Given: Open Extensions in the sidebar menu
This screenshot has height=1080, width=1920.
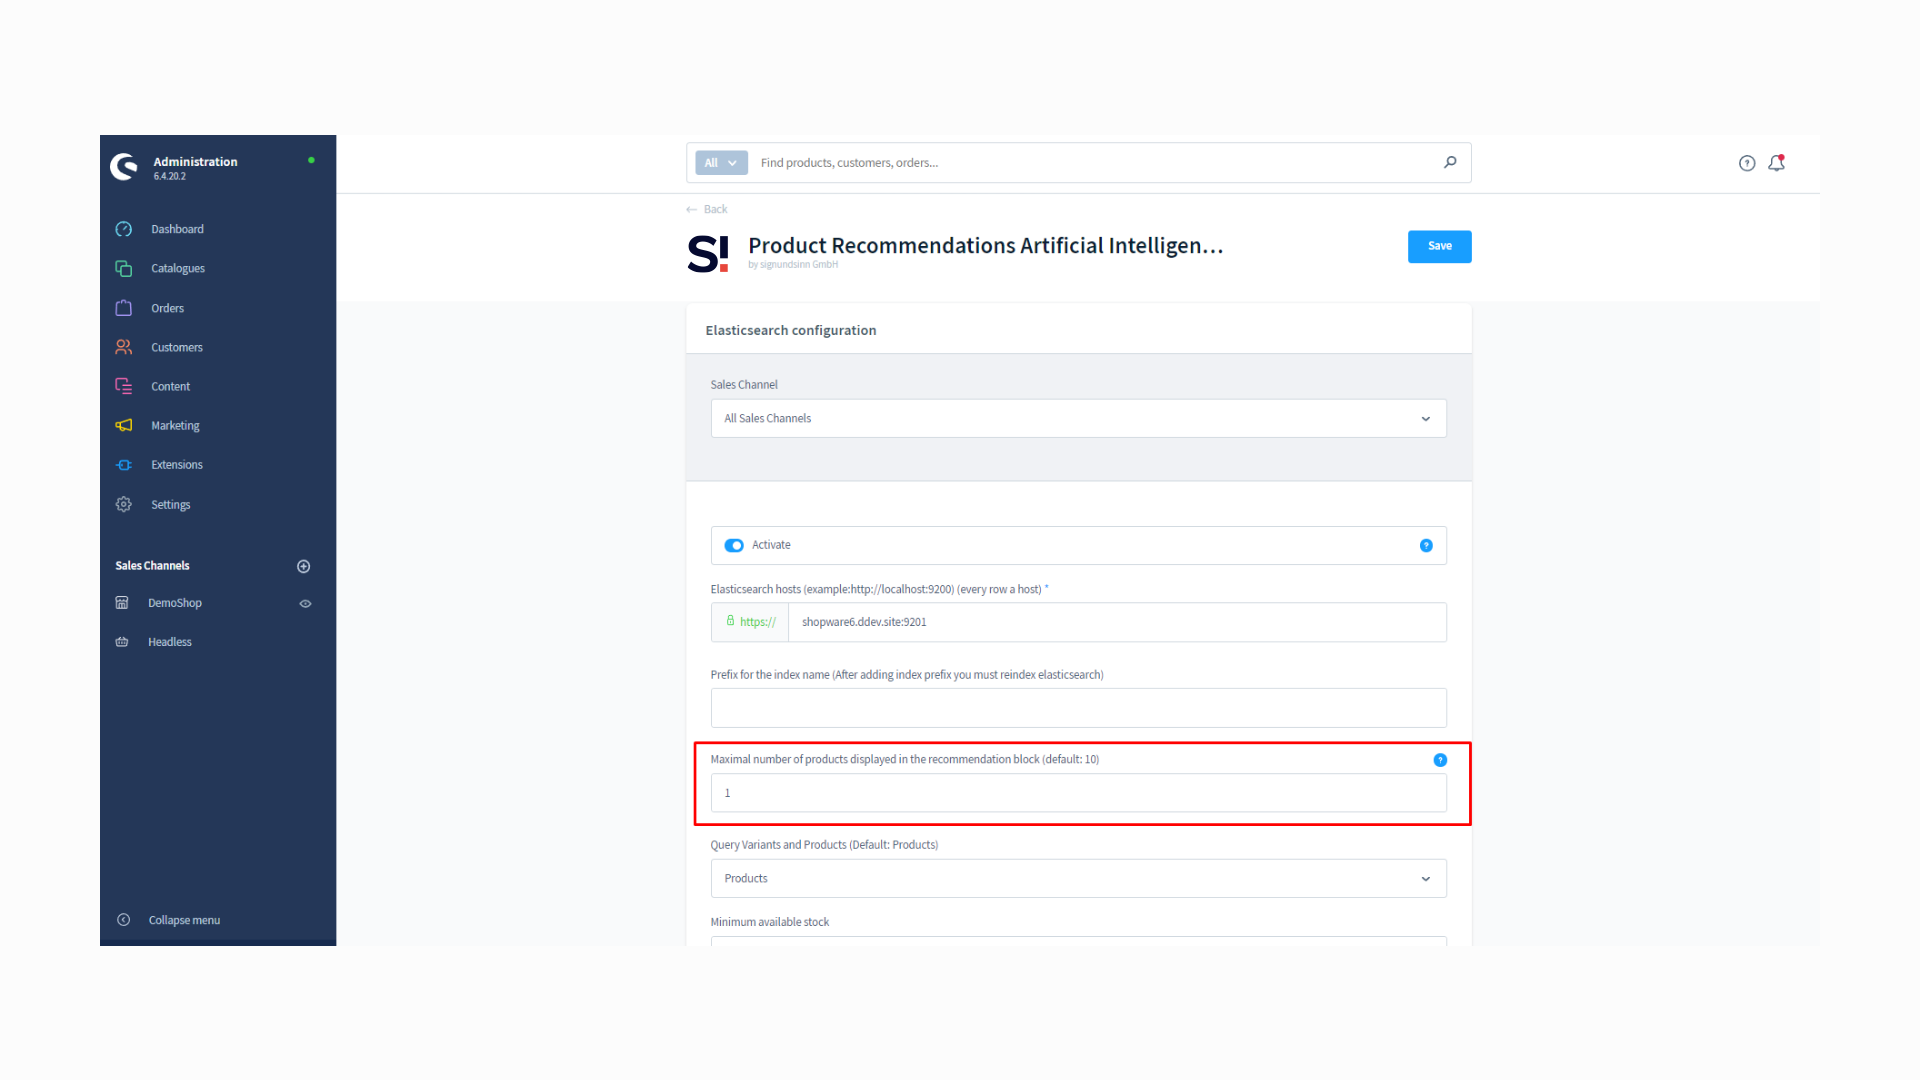Looking at the screenshot, I should click(x=177, y=465).
